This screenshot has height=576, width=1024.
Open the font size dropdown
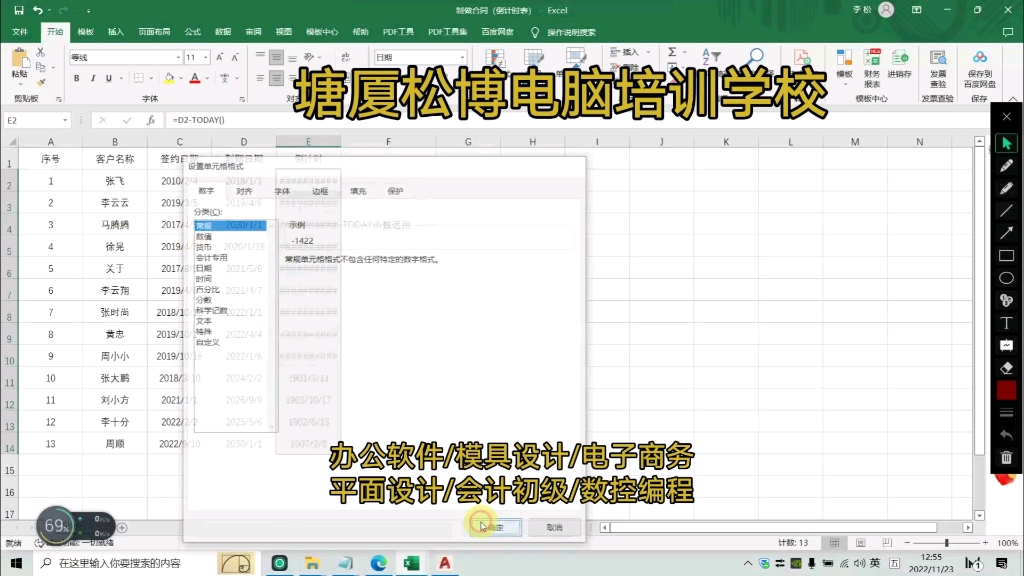tap(206, 57)
